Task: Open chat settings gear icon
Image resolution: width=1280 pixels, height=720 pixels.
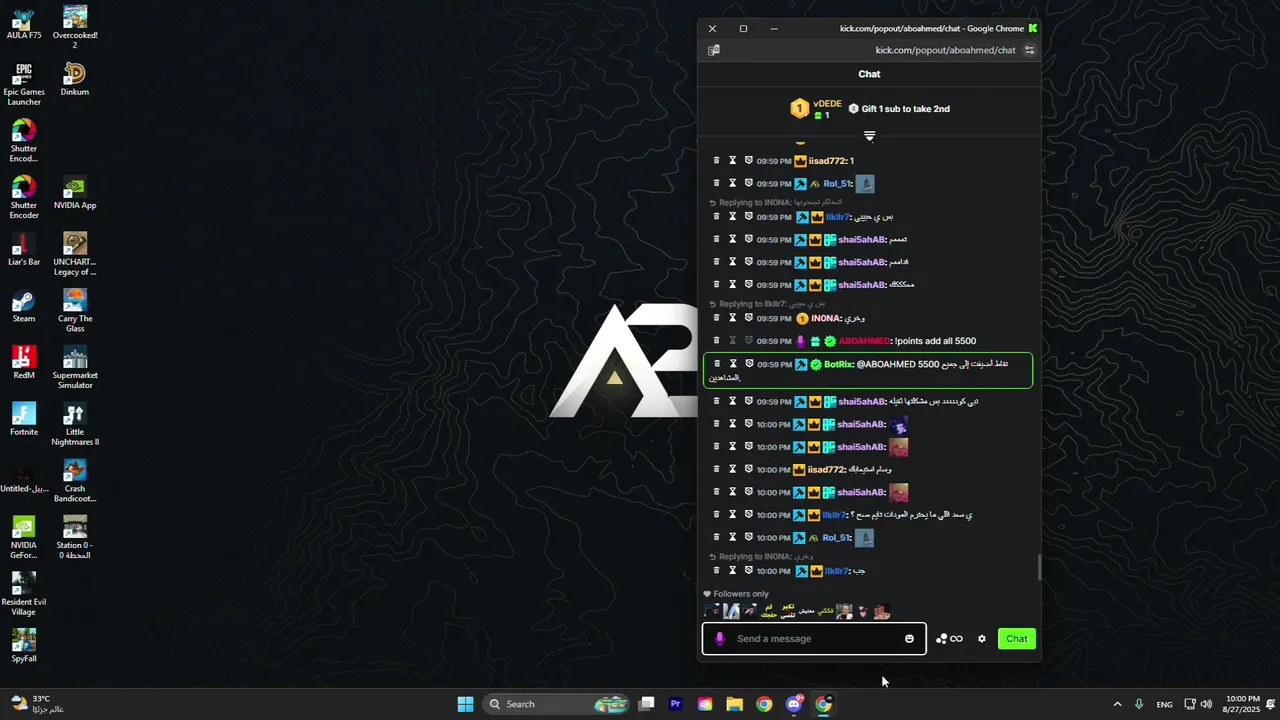Action: coord(982,639)
